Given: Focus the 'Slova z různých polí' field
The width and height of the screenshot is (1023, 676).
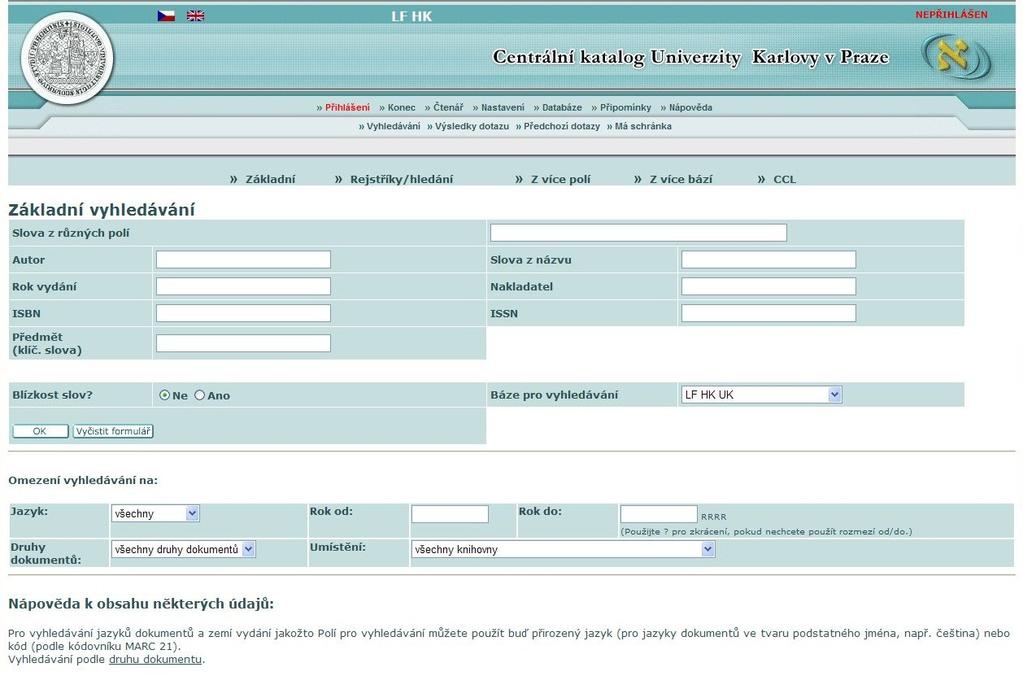Looking at the screenshot, I should 638,233.
